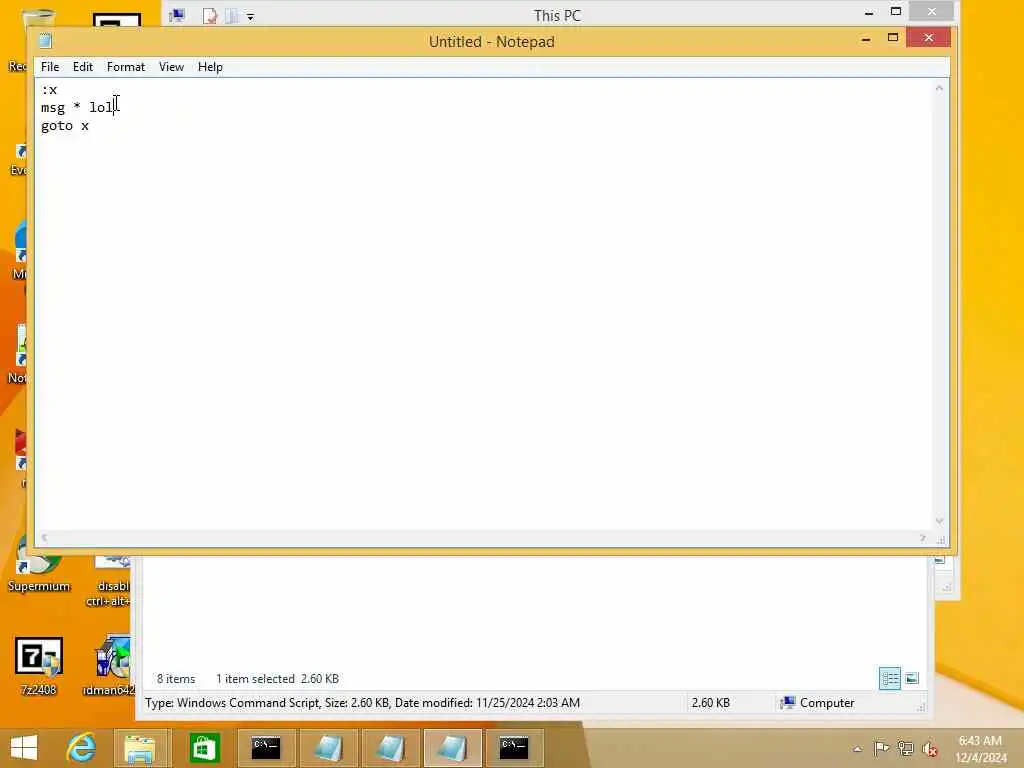Open Action Center flag icon

(881, 748)
